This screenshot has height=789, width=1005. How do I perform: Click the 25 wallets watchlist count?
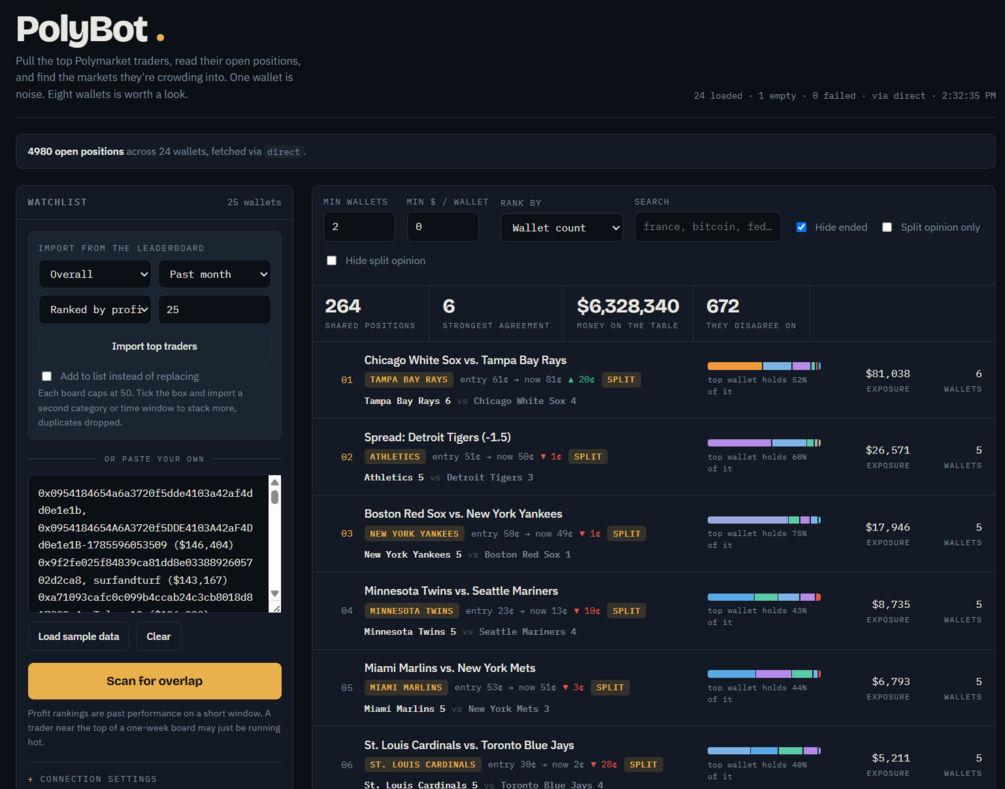254,203
